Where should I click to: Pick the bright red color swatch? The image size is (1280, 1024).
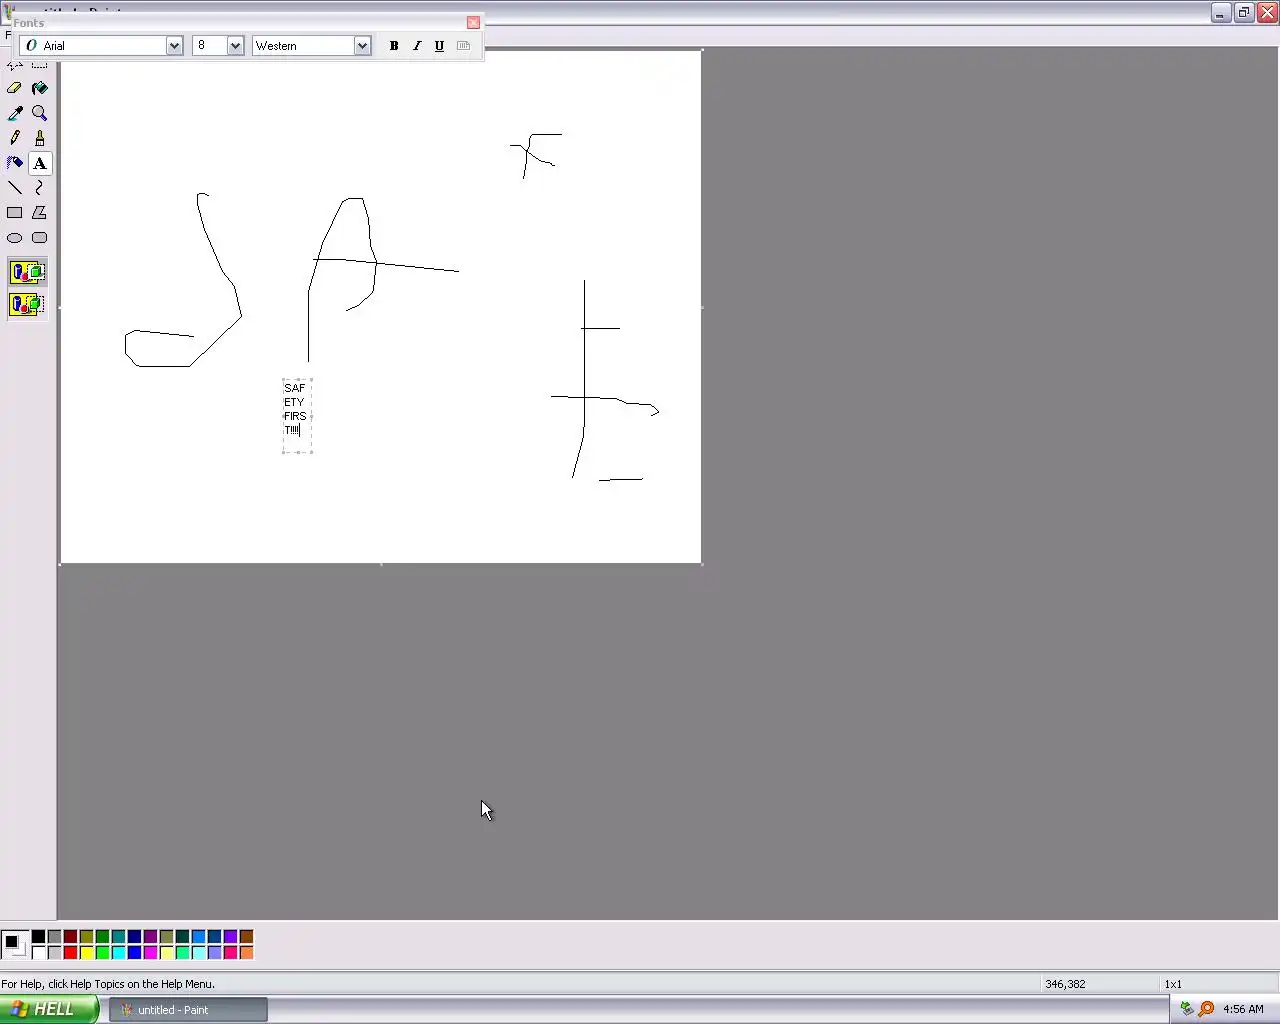point(70,953)
